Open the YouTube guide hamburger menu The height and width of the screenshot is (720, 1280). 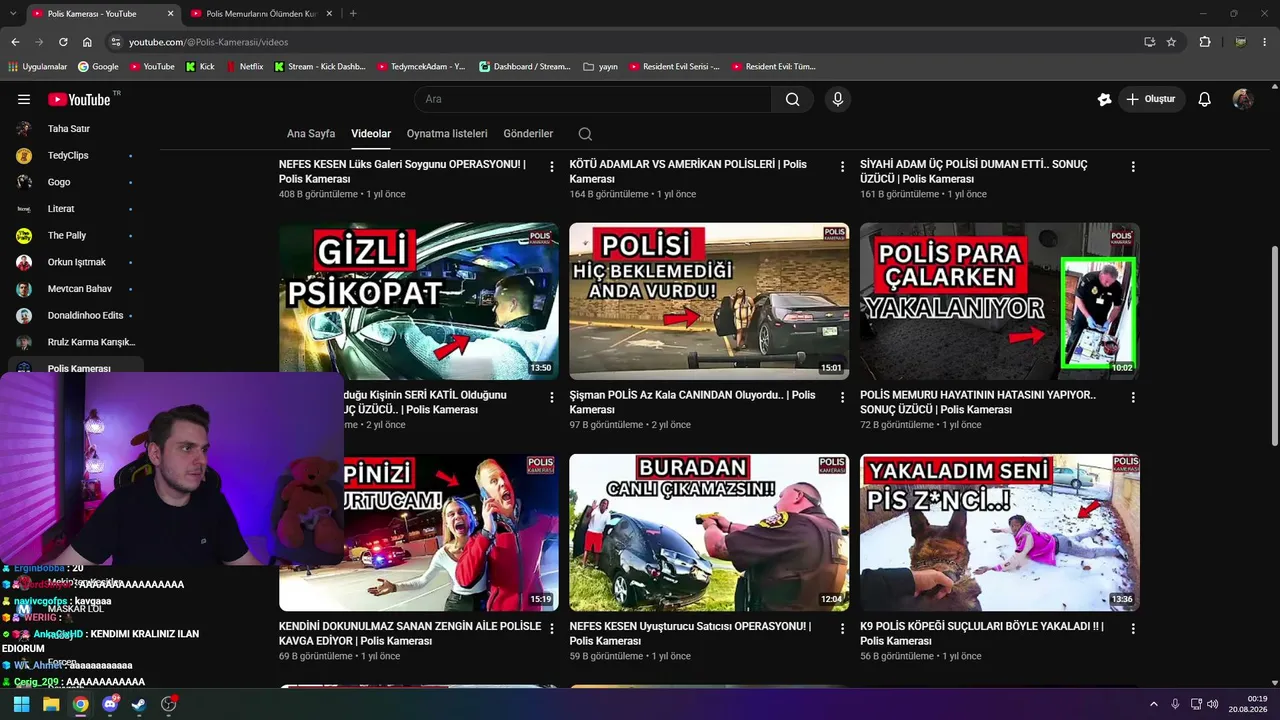[24, 99]
